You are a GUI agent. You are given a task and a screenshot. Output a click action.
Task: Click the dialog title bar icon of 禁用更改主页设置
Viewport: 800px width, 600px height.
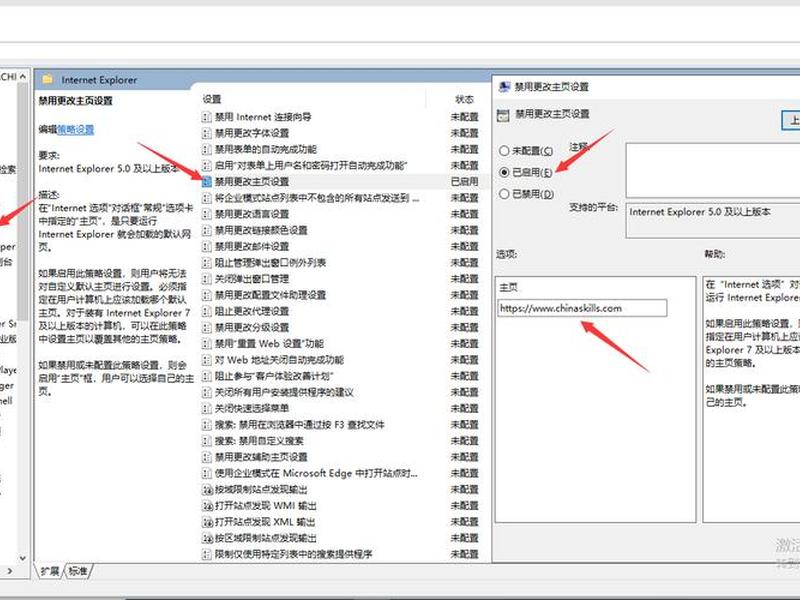coord(504,87)
